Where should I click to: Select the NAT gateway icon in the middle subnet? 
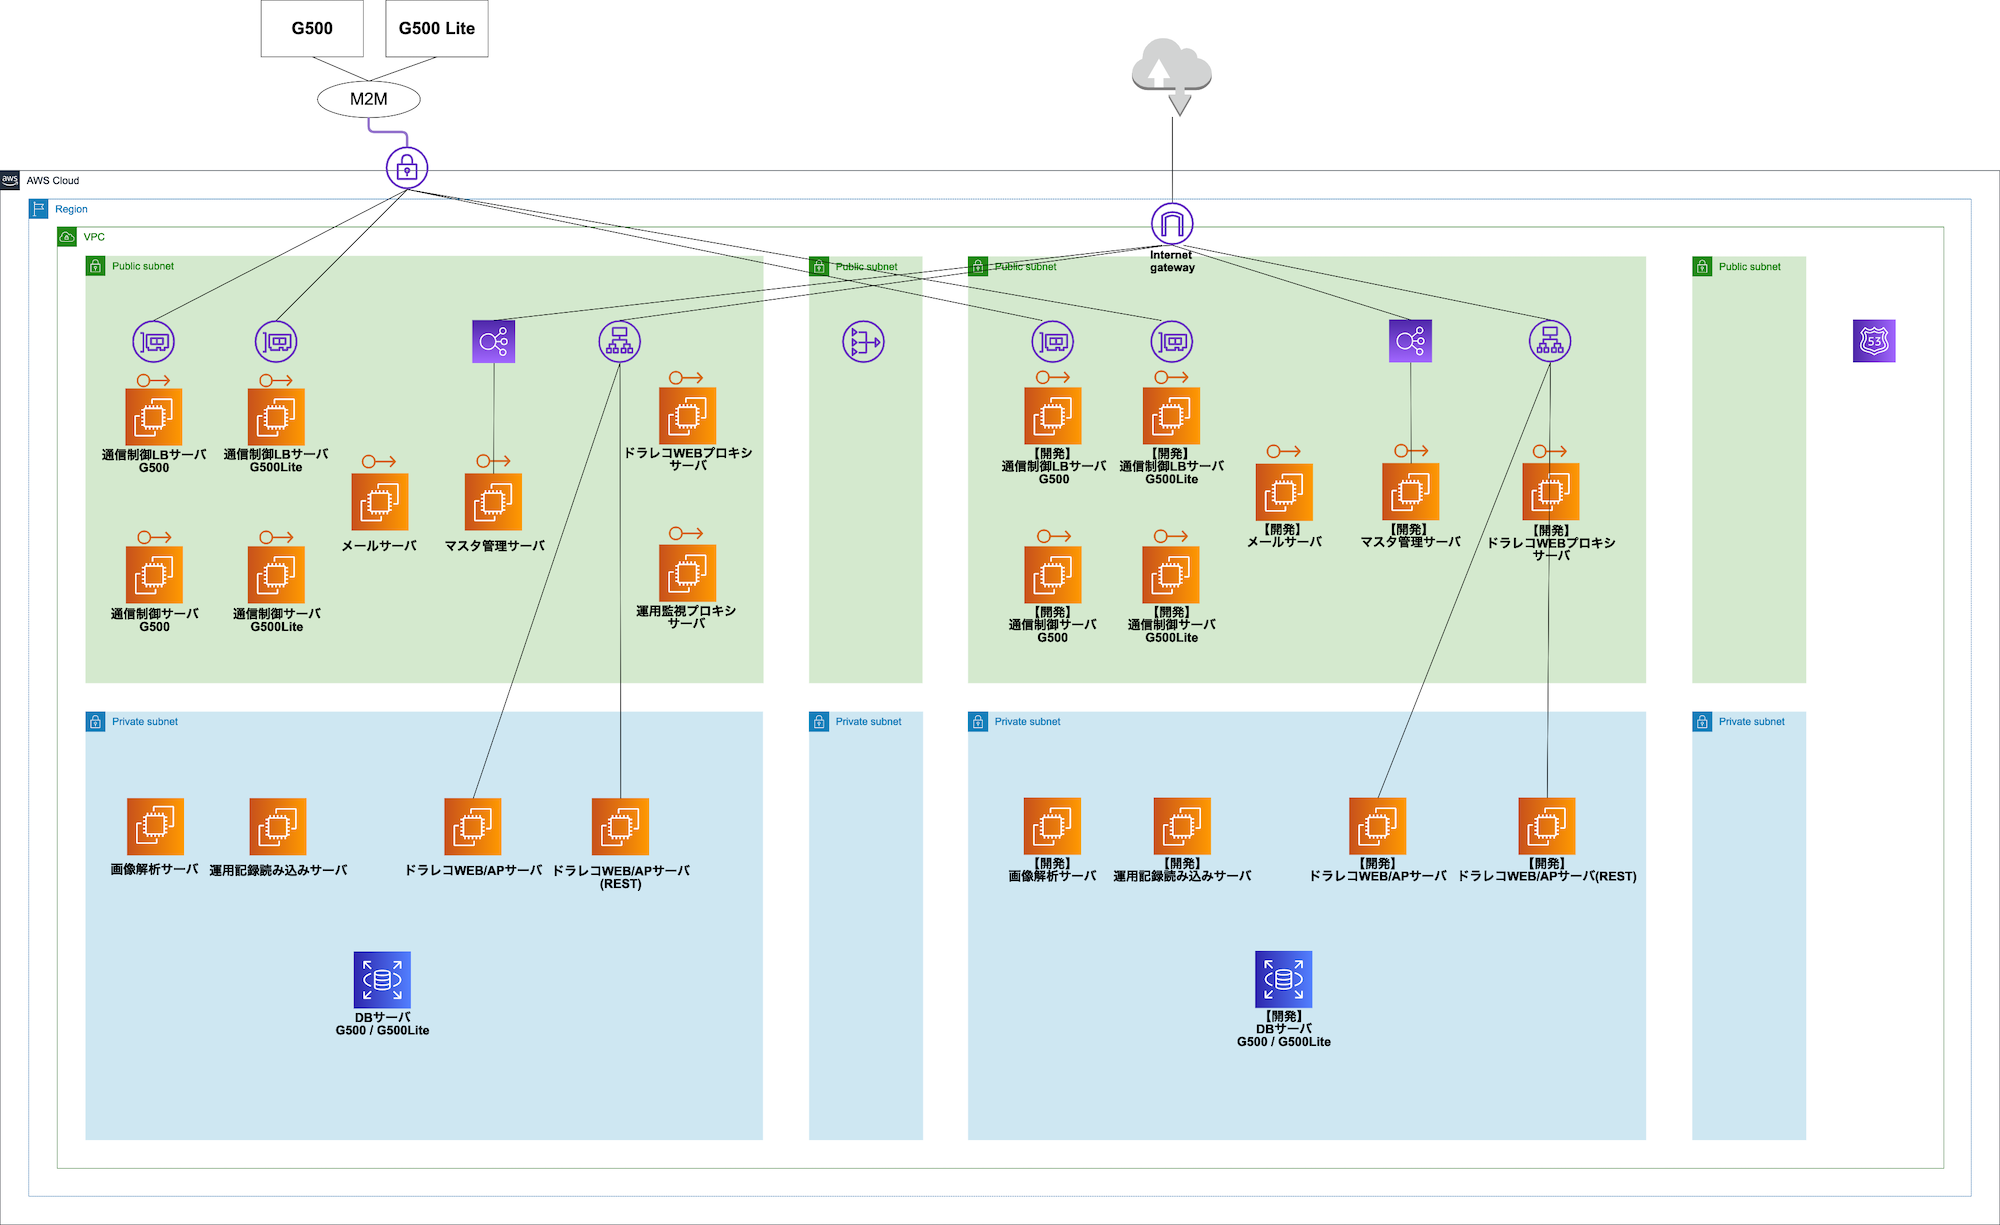point(863,342)
